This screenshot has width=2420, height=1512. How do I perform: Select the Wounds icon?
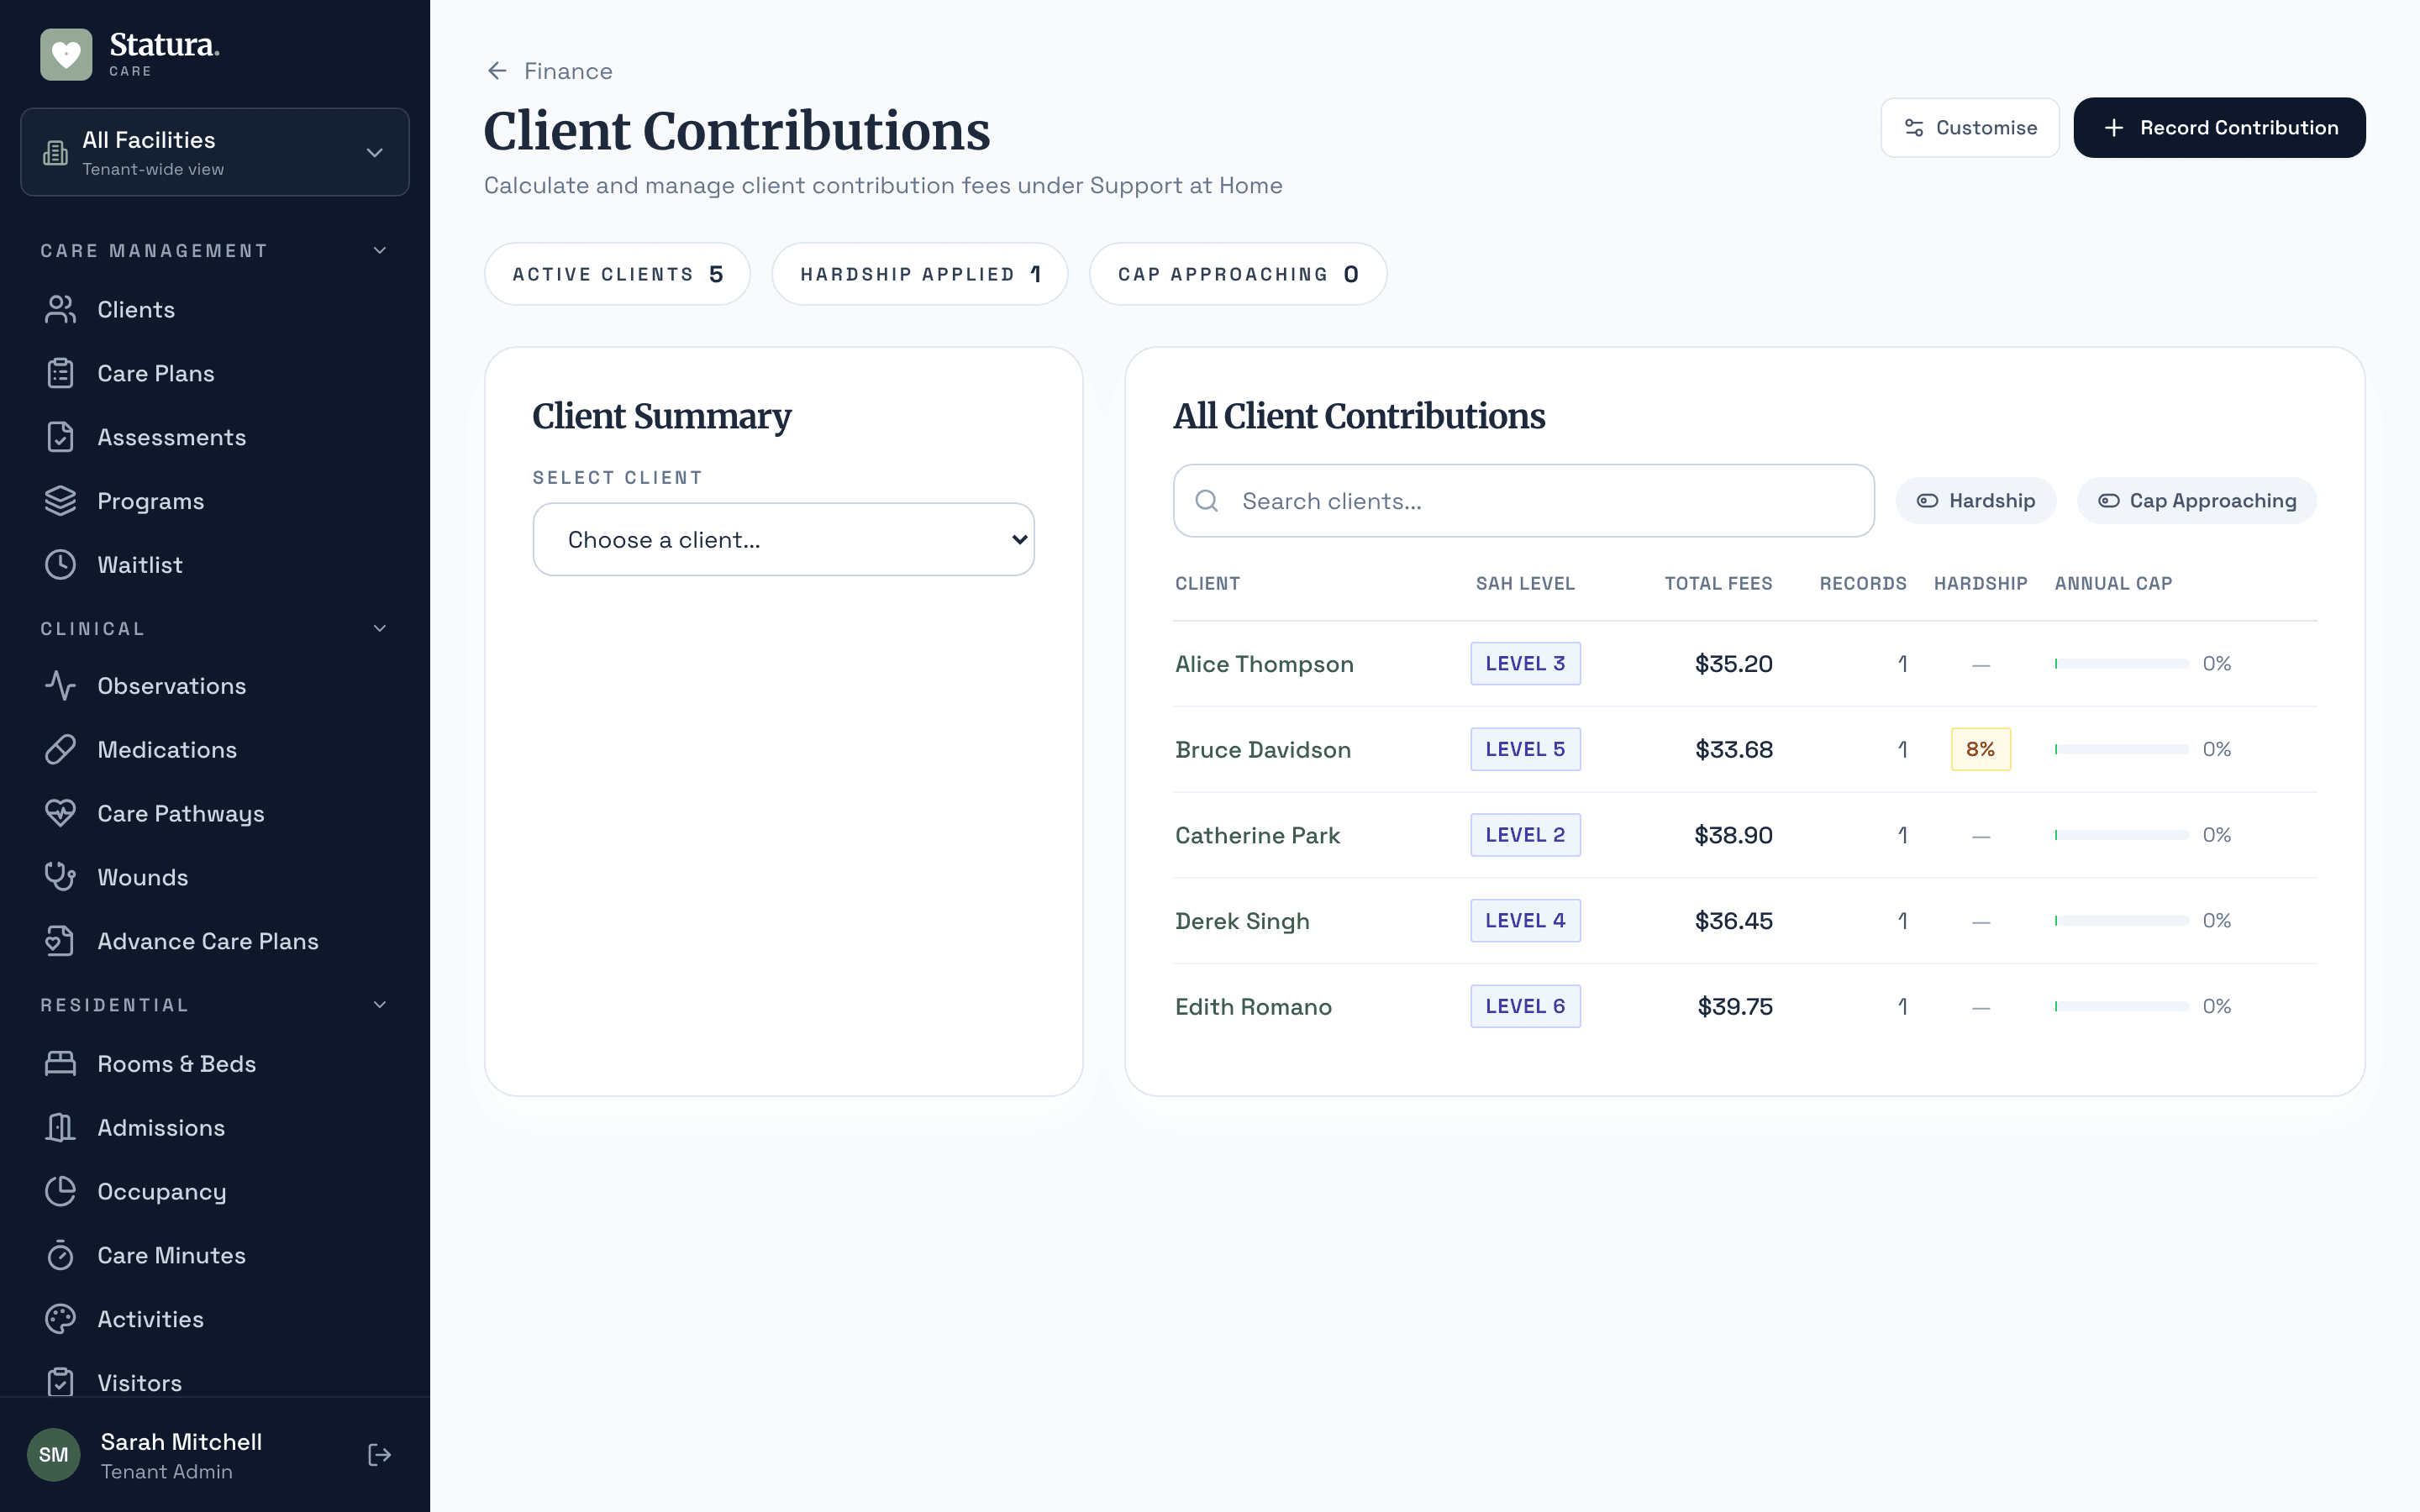click(x=61, y=877)
